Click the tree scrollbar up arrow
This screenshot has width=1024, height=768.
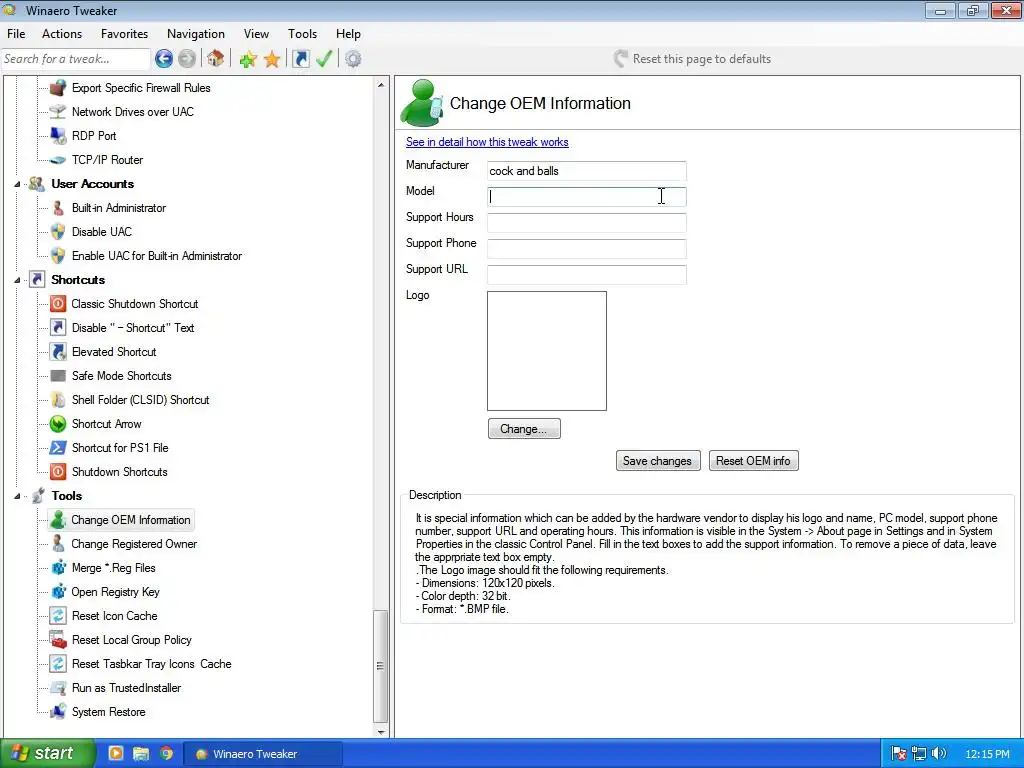point(381,85)
